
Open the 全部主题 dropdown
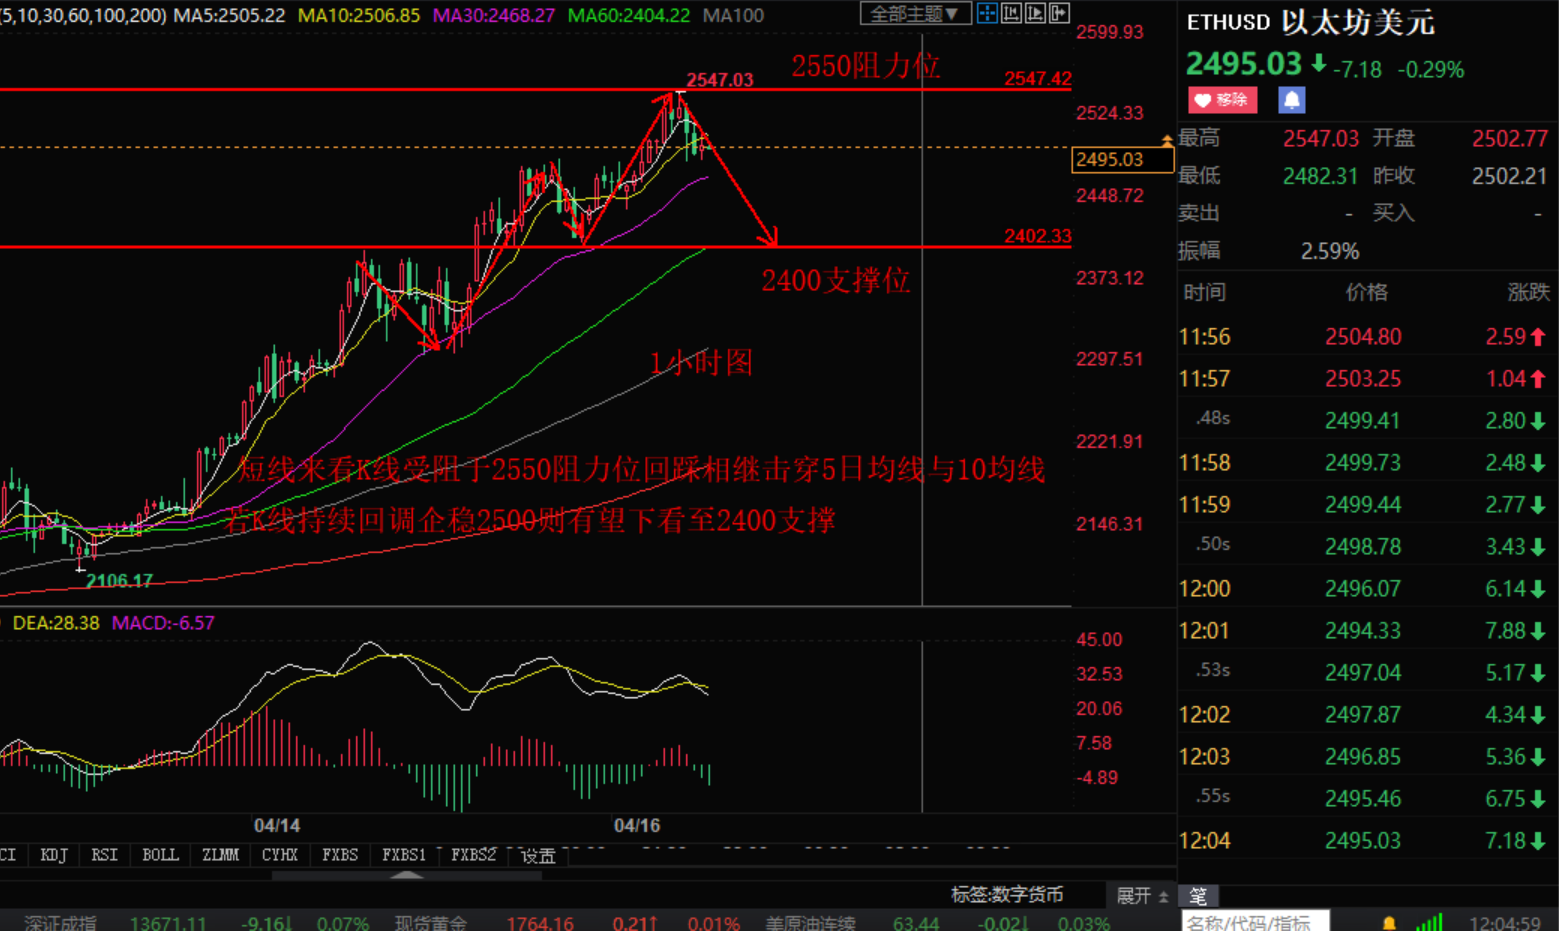(x=915, y=13)
